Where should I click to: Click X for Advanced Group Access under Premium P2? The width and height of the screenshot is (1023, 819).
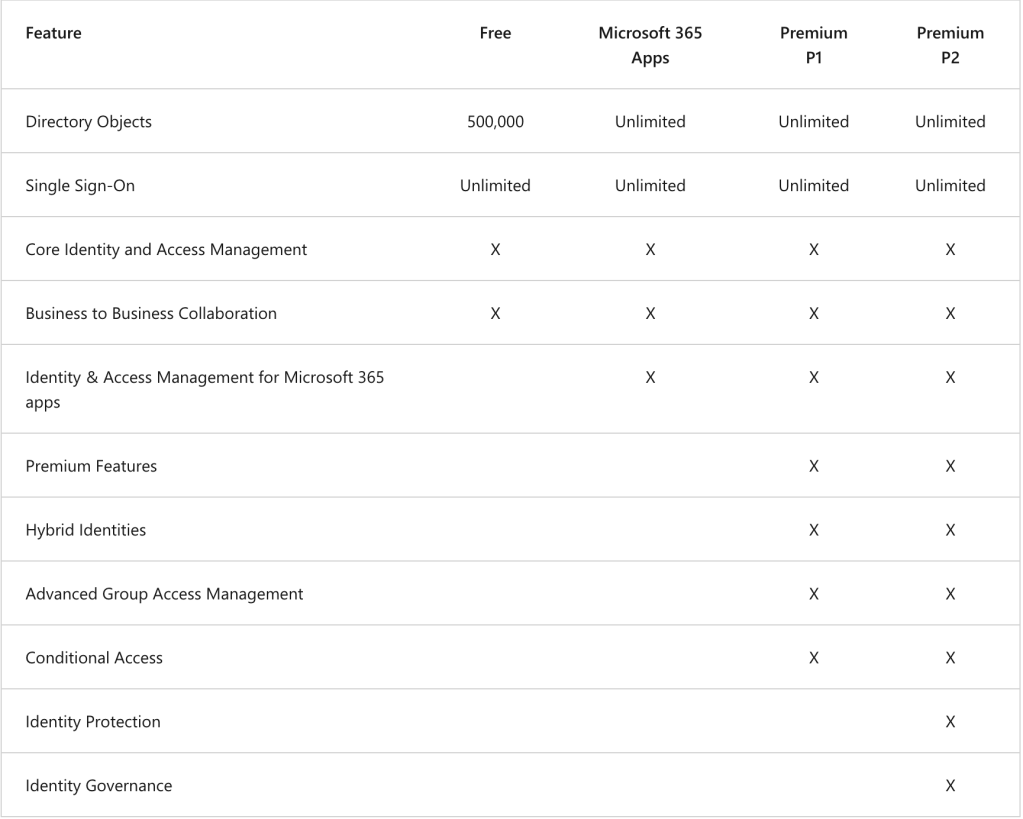click(x=950, y=595)
